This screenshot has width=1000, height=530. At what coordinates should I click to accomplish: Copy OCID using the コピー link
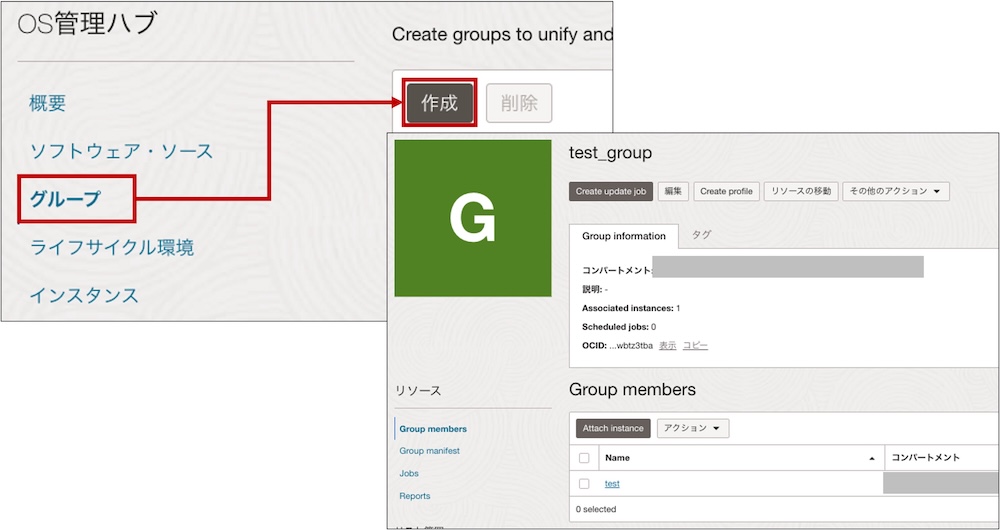[695, 345]
